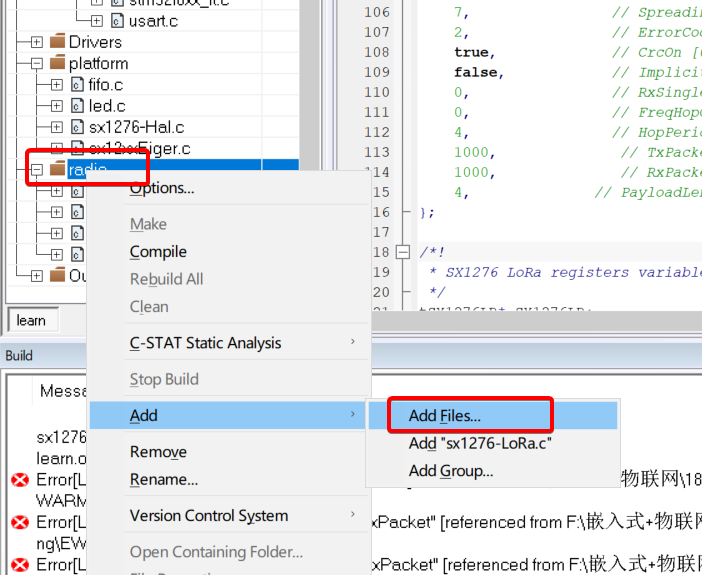Click the led.c file icon

click(x=77, y=106)
